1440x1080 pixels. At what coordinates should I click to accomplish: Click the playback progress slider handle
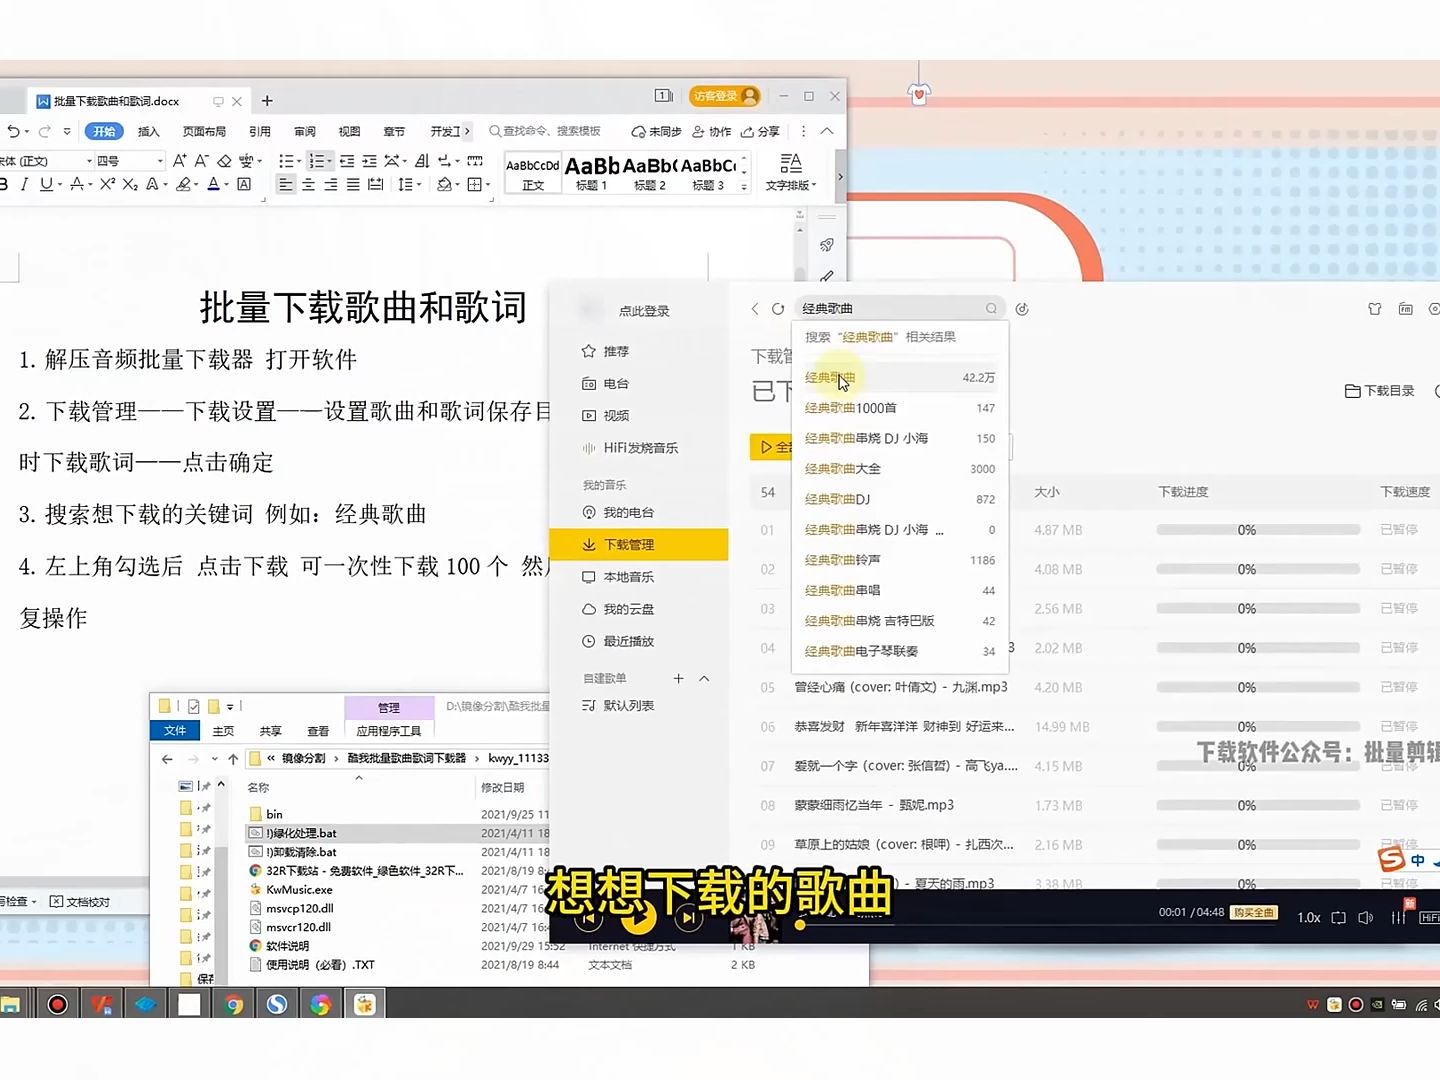click(800, 925)
